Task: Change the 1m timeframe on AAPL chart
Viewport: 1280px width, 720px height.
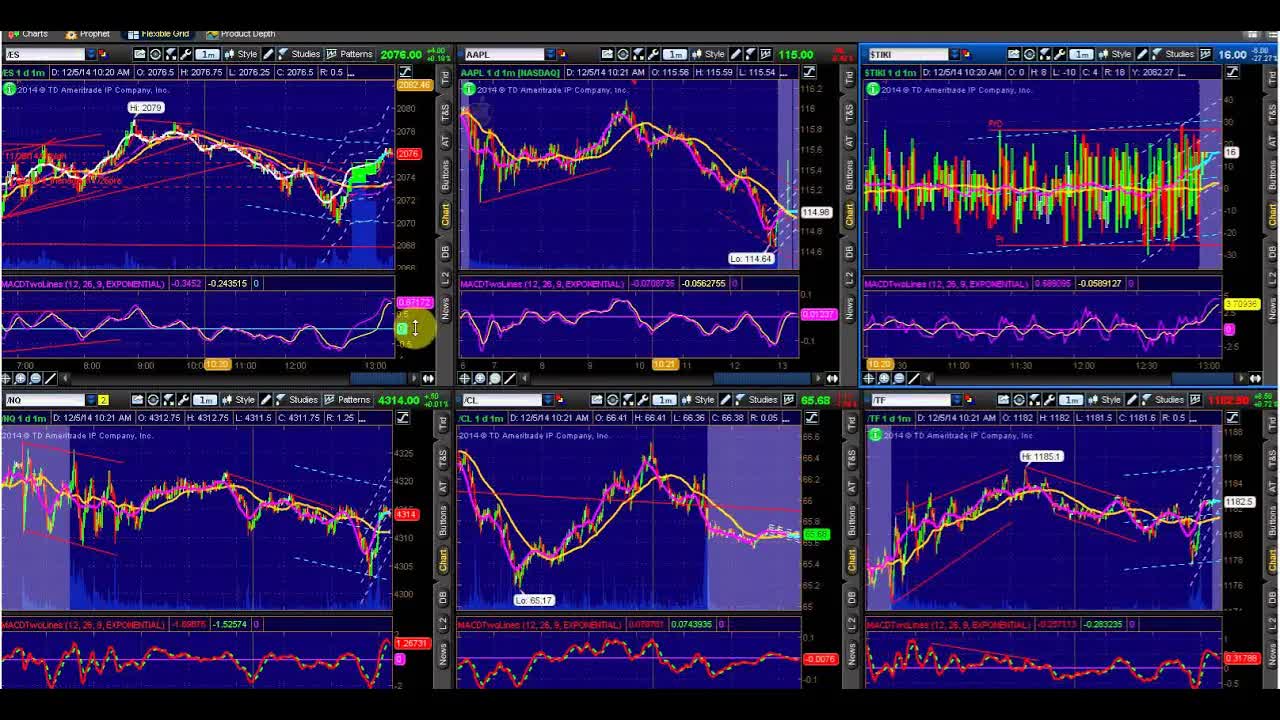Action: click(675, 54)
